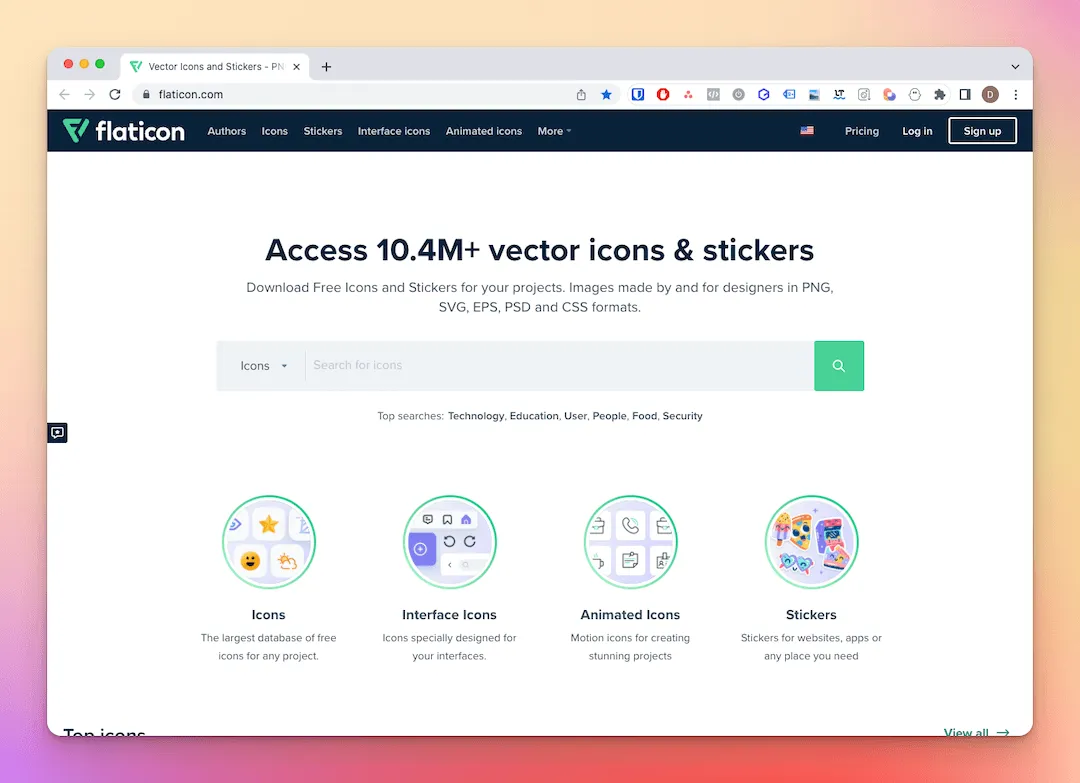The height and width of the screenshot is (783, 1080).
Task: Open the Animated icons nav item
Action: [x=484, y=131]
